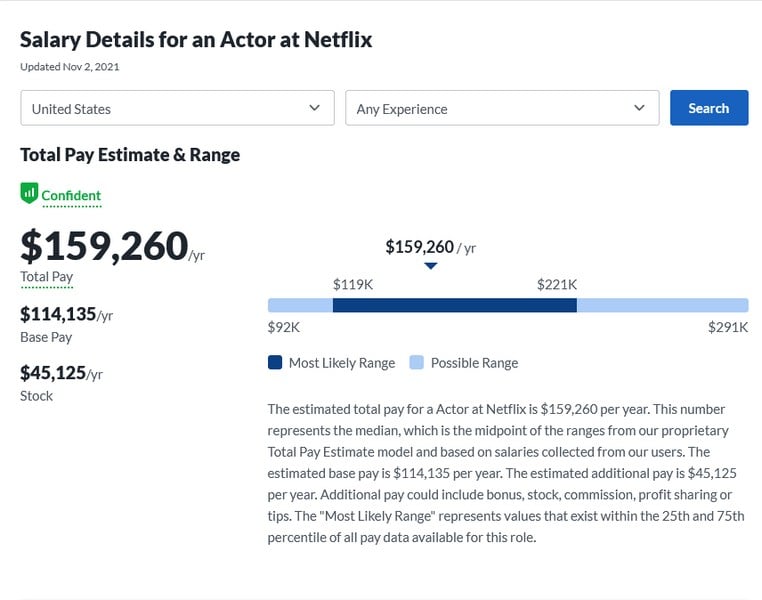The width and height of the screenshot is (762, 600).
Task: Click the United States dropdown chevron arrow
Action: 315,108
